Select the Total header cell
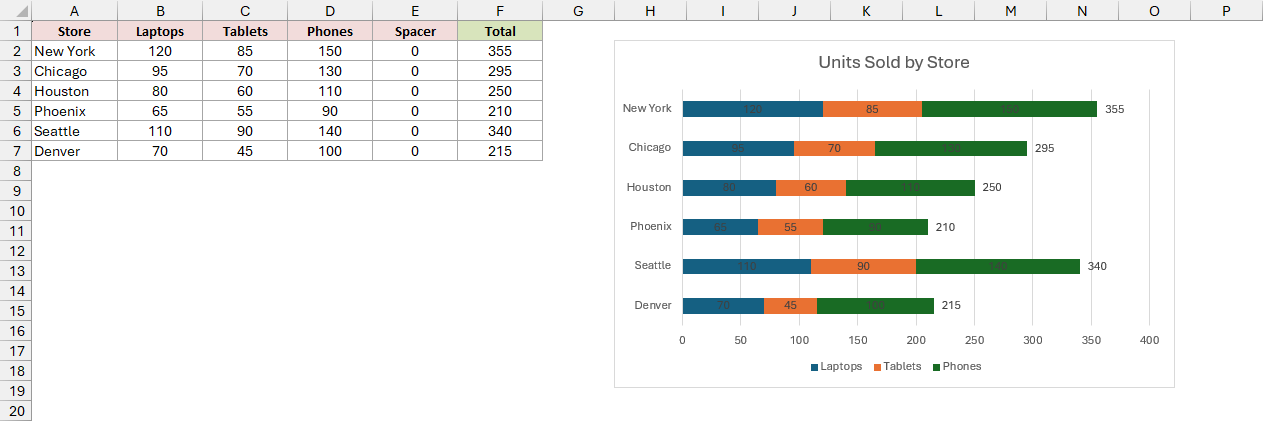The width and height of the screenshot is (1263, 421). (500, 31)
